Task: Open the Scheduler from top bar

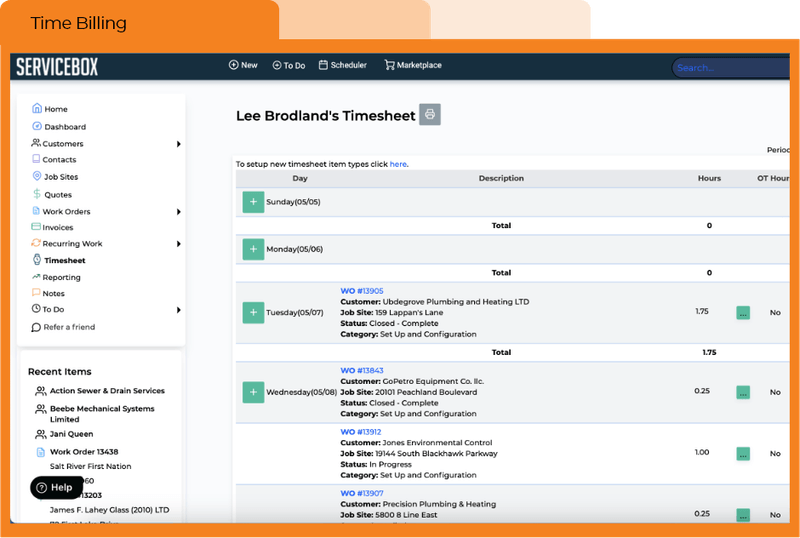Action: pyautogui.click(x=342, y=65)
